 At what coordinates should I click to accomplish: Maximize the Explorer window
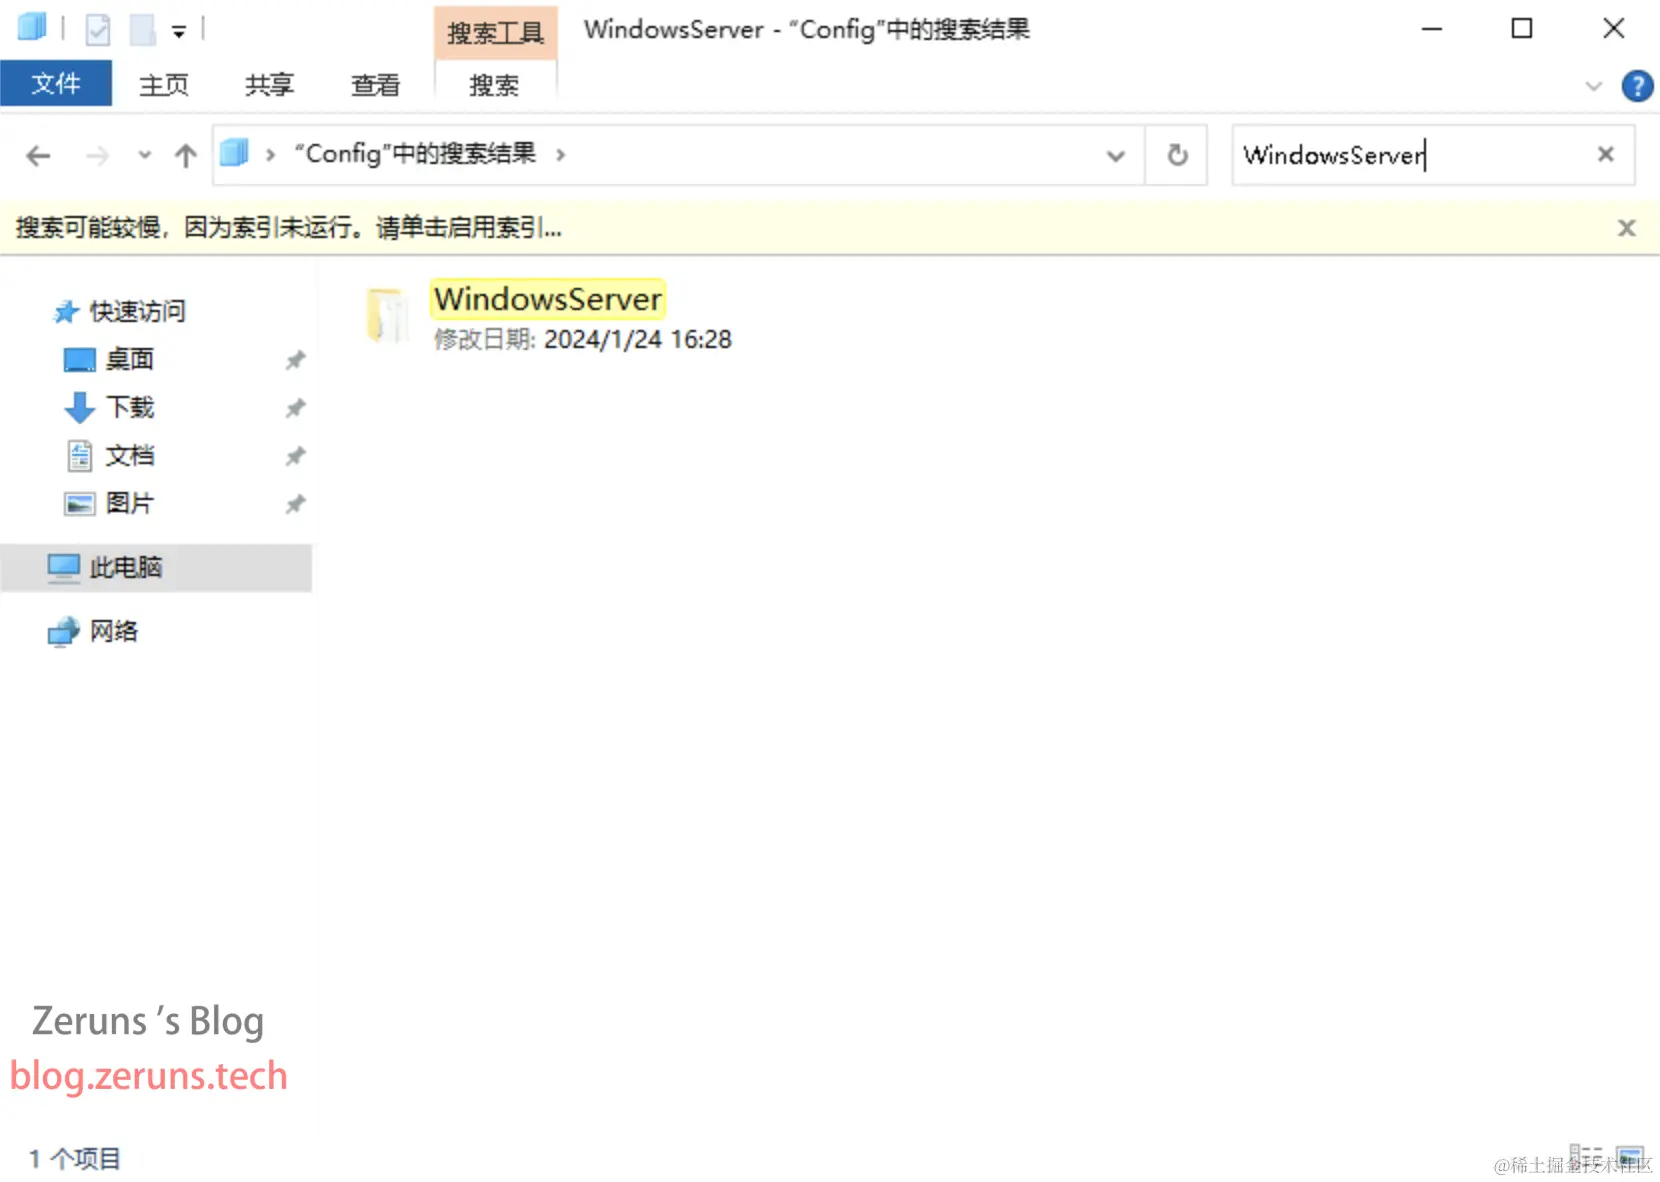click(1522, 29)
